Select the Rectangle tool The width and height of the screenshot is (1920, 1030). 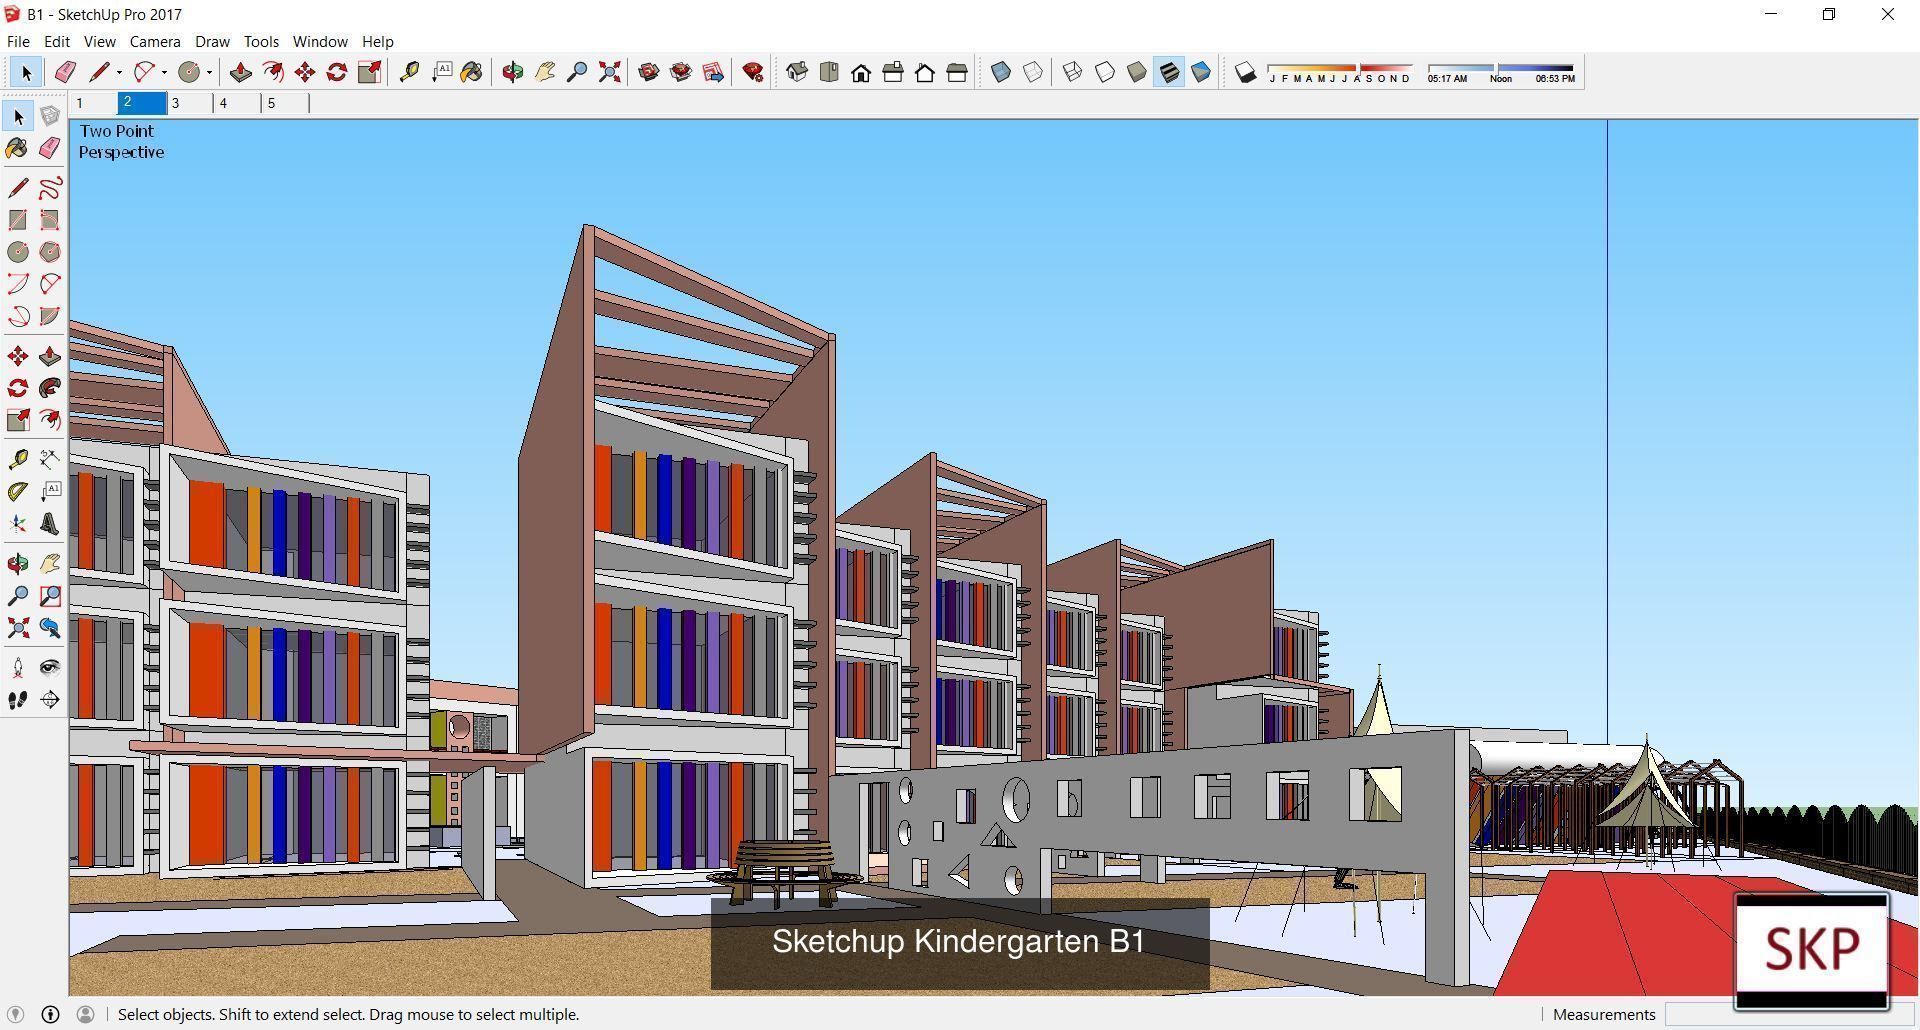click(18, 219)
